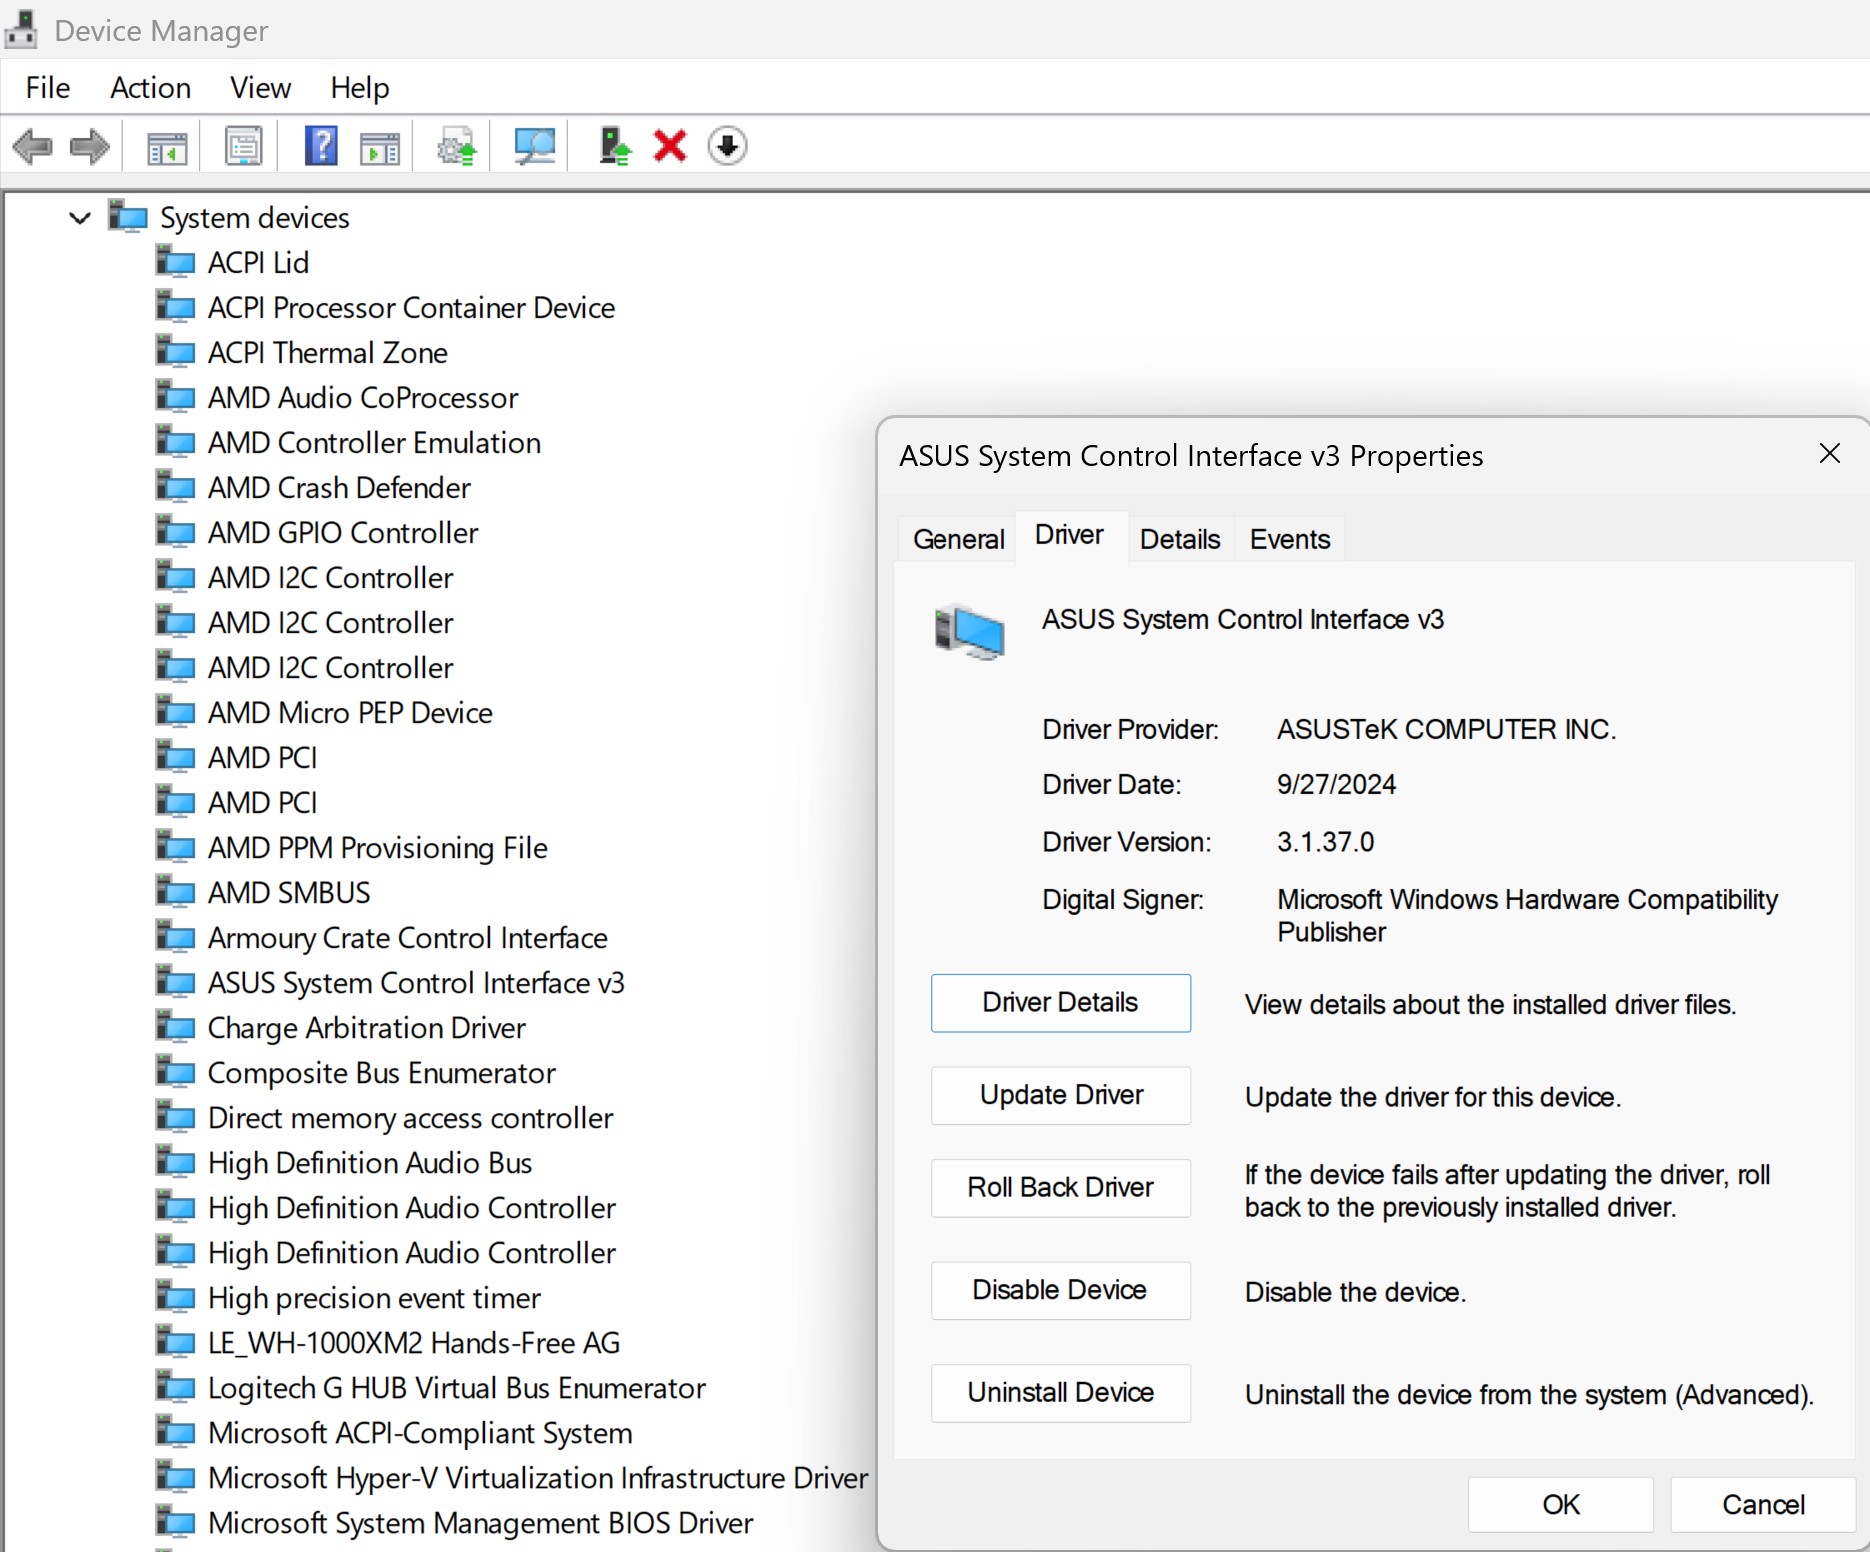
Task: Click the Enable device toolbar icon with green arrow
Action: [x=614, y=147]
